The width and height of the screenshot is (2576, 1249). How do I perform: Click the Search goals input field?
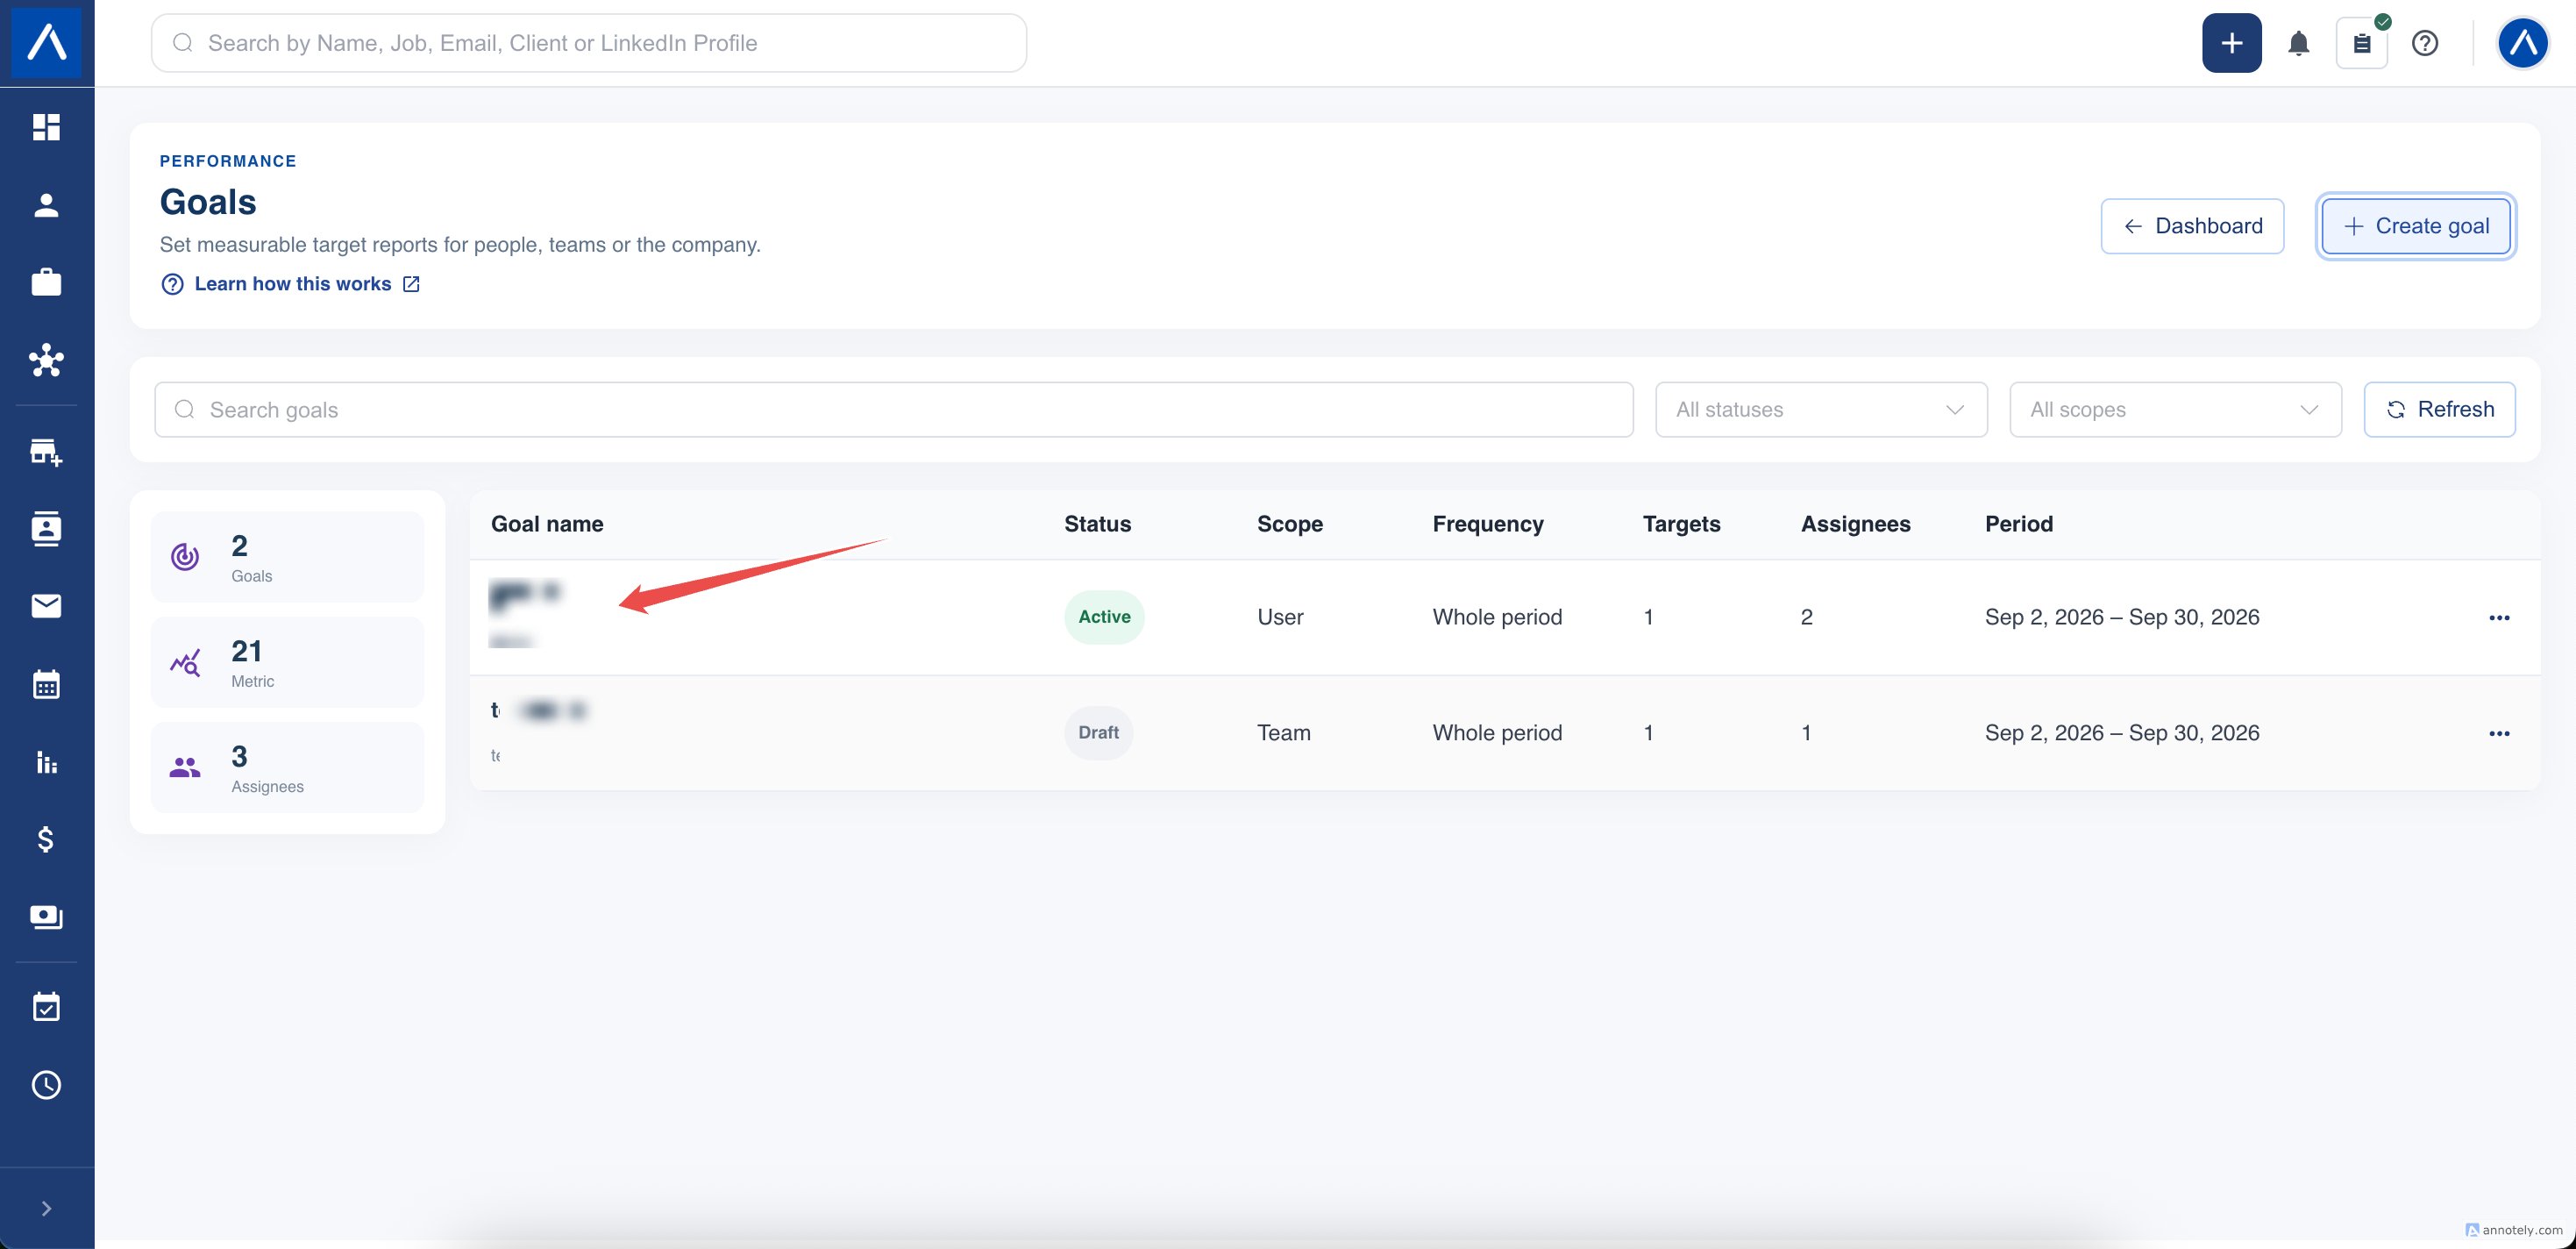coord(893,409)
